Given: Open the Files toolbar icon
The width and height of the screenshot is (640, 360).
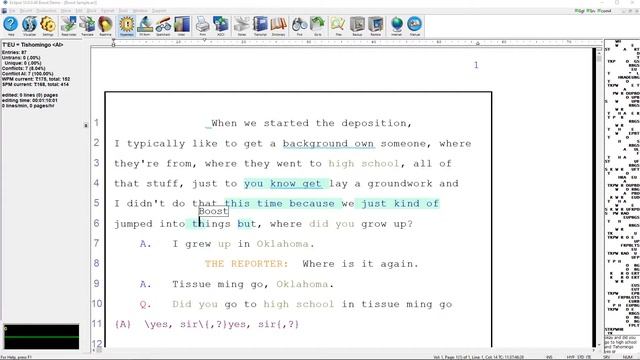Looking at the screenshot, I should click(338, 26).
